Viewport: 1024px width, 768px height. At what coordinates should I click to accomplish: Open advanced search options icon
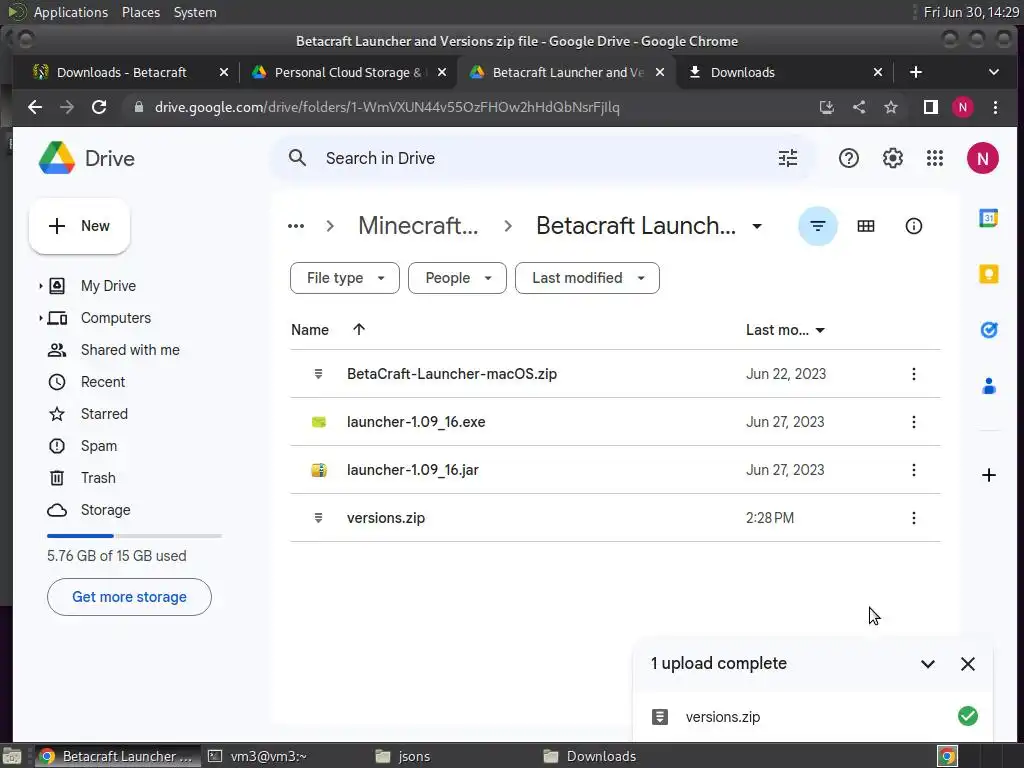(788, 158)
